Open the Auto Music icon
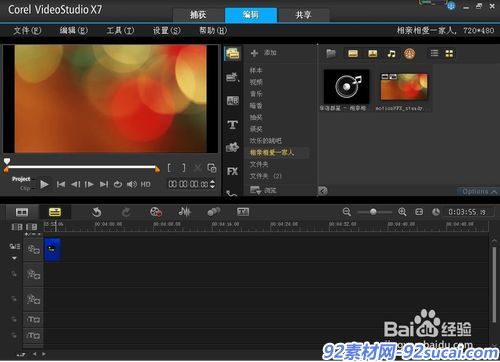 click(x=214, y=212)
